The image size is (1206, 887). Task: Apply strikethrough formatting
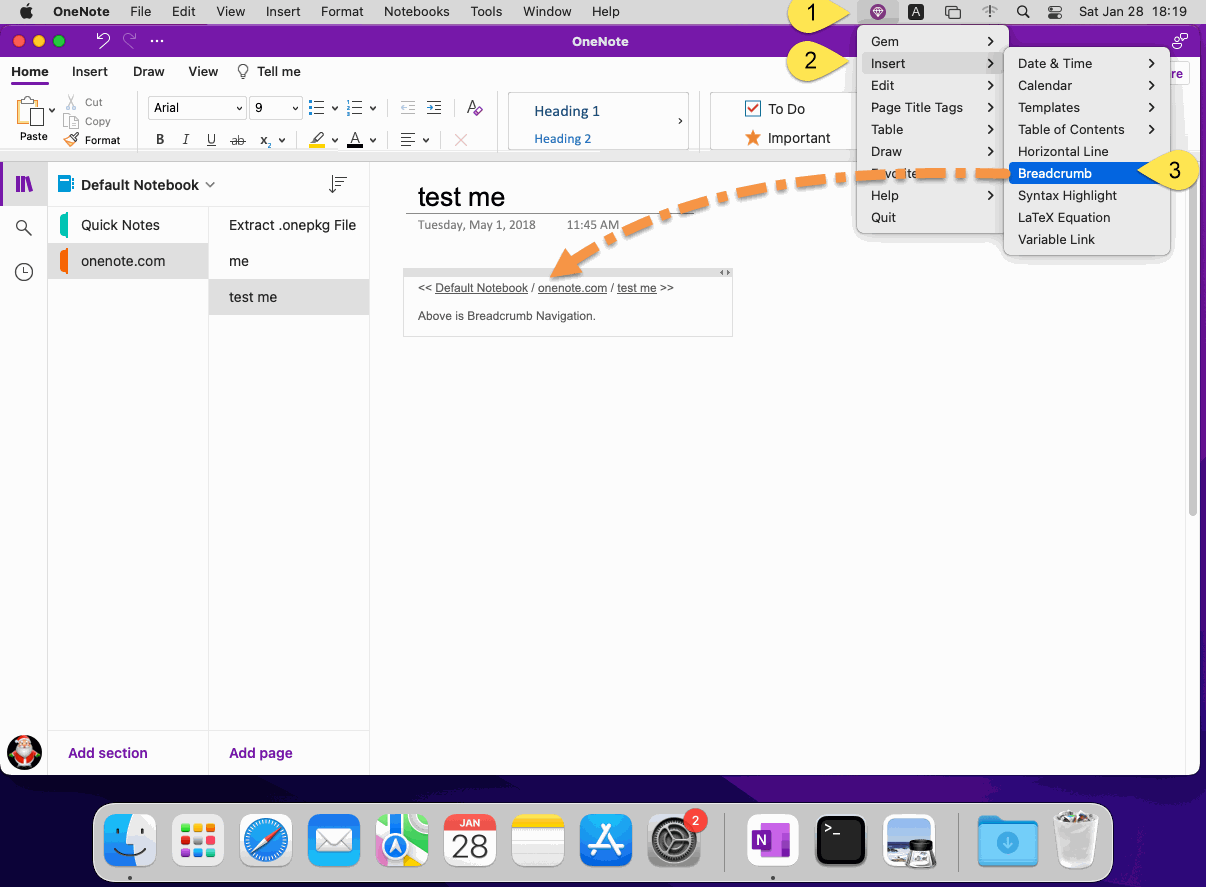tap(238, 139)
